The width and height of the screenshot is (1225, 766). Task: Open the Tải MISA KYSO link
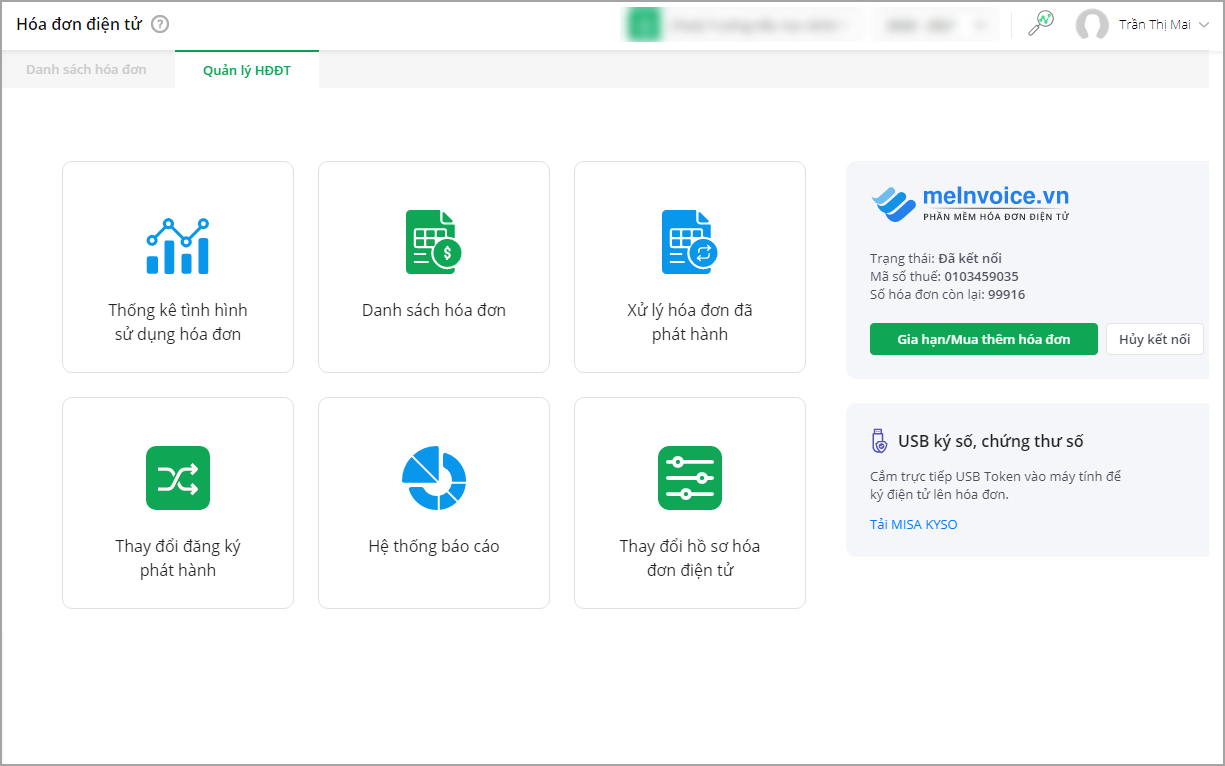tap(913, 524)
